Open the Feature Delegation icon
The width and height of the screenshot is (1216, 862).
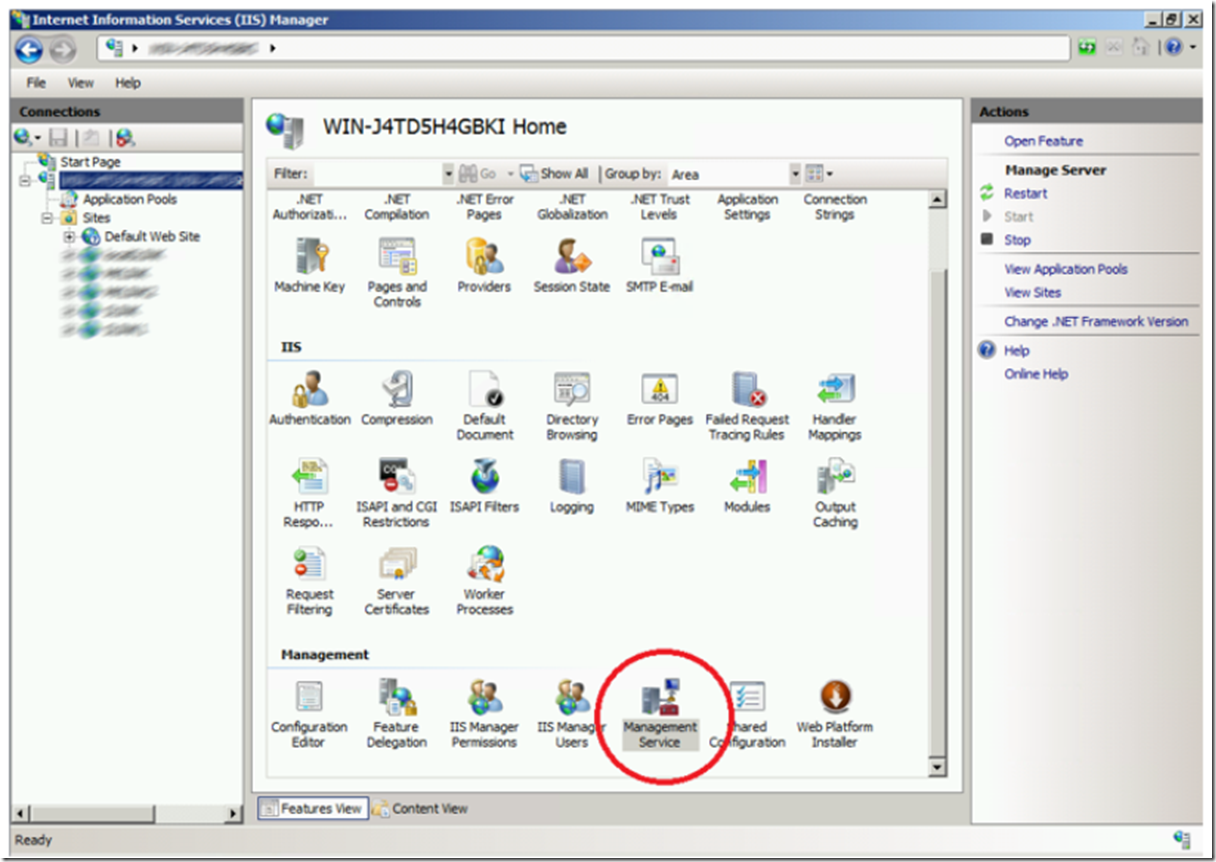click(x=397, y=714)
